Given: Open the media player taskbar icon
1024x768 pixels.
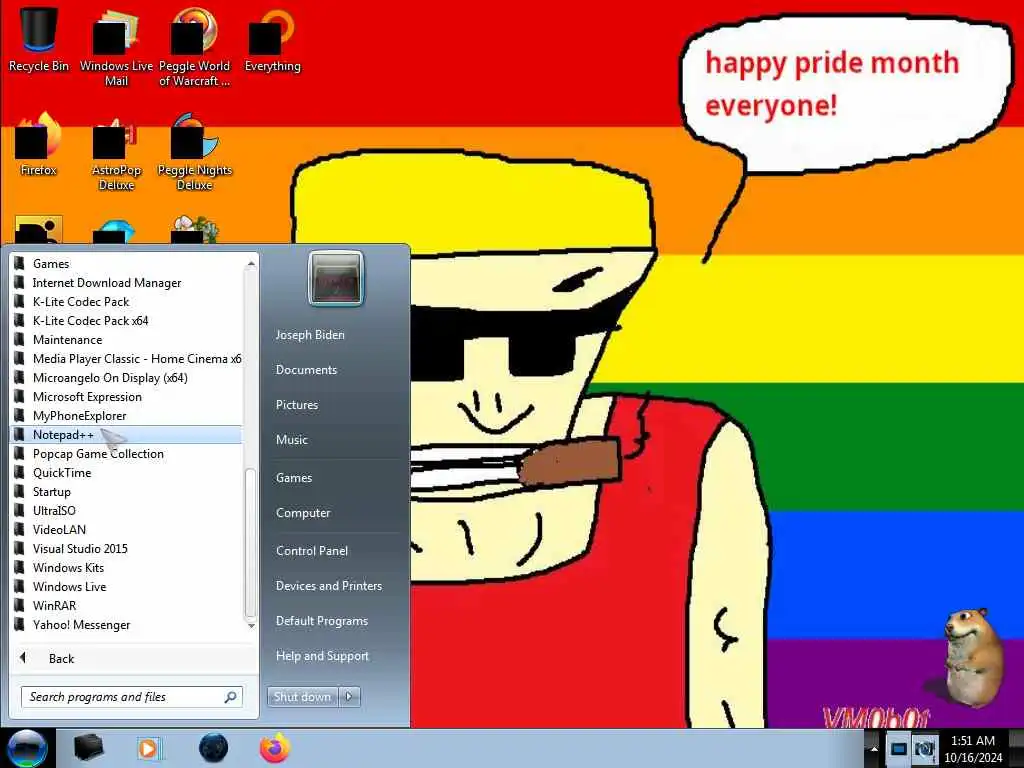Looking at the screenshot, I should click(x=150, y=748).
